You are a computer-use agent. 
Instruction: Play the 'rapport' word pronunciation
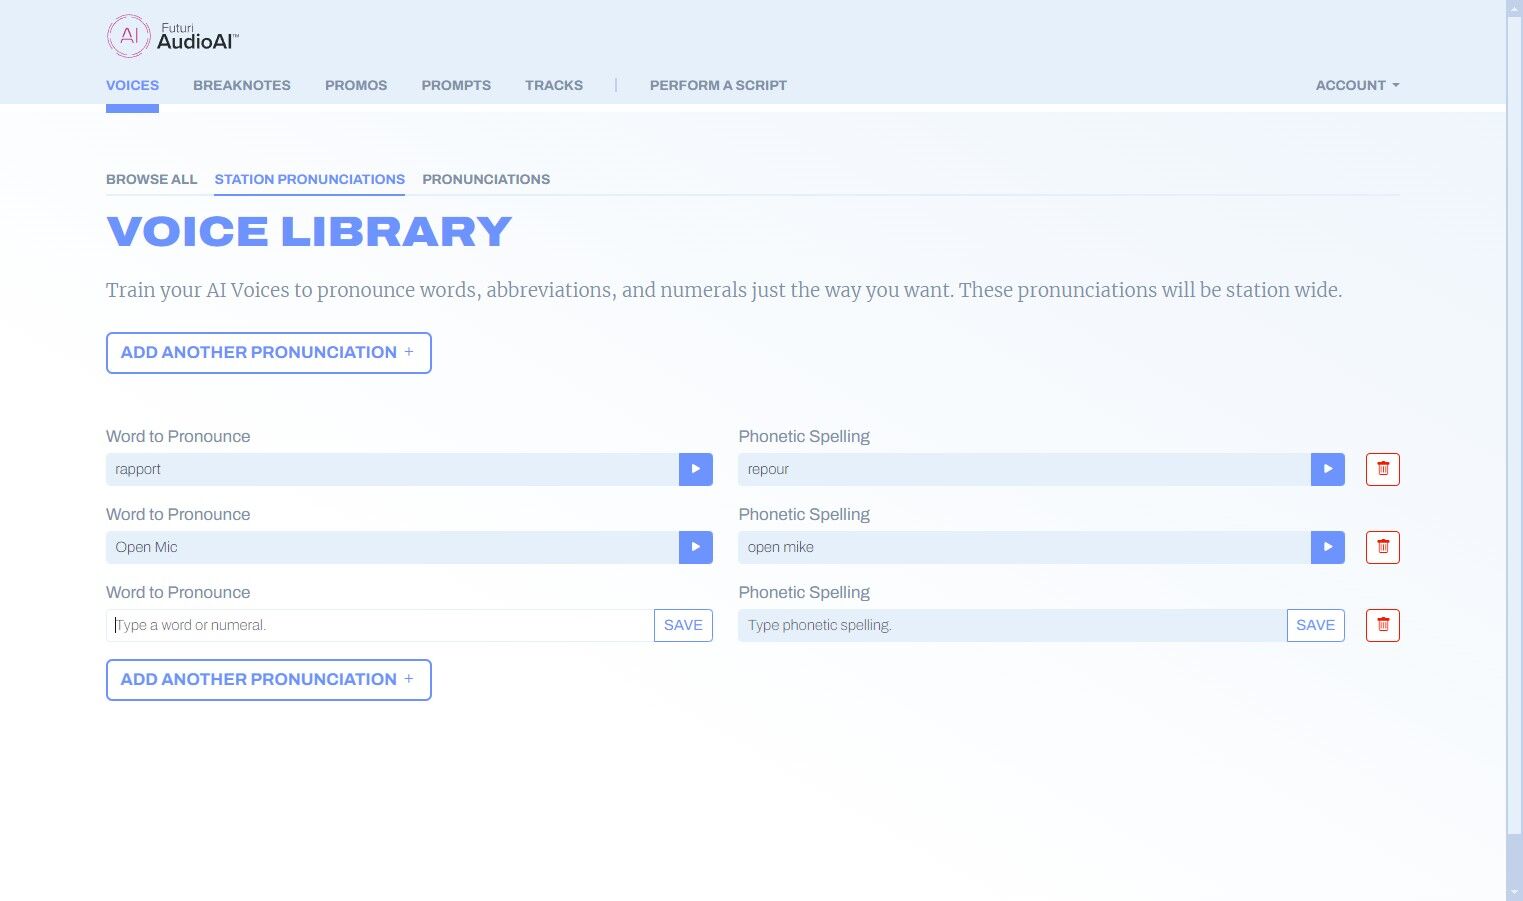click(695, 469)
